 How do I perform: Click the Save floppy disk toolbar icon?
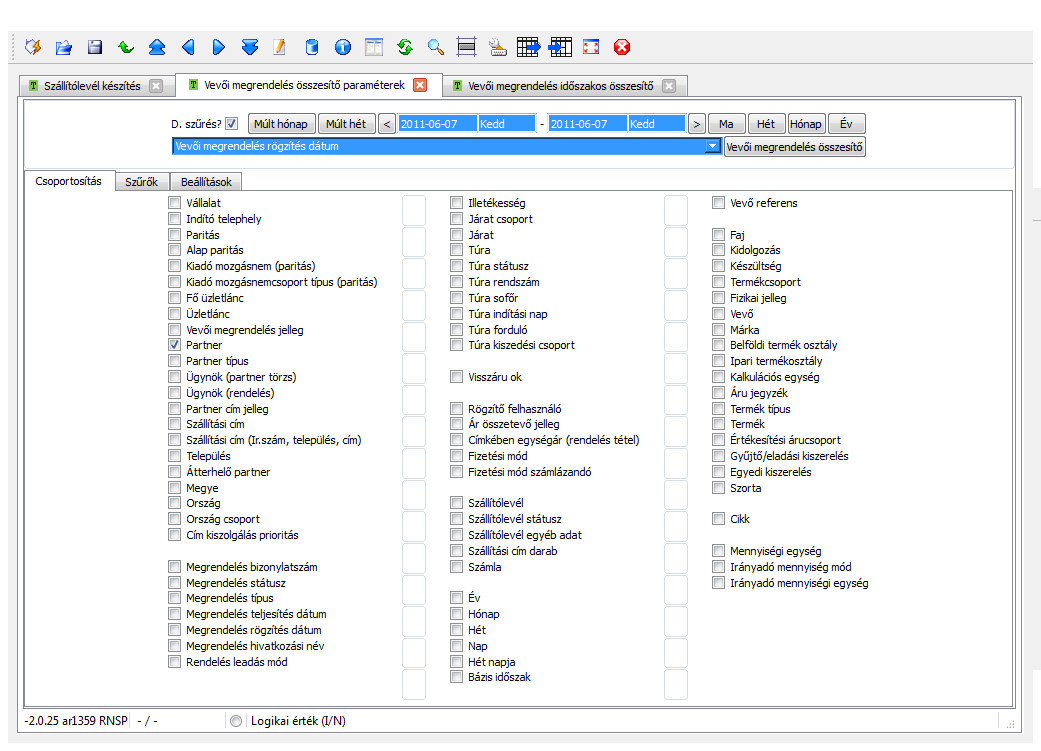click(95, 47)
